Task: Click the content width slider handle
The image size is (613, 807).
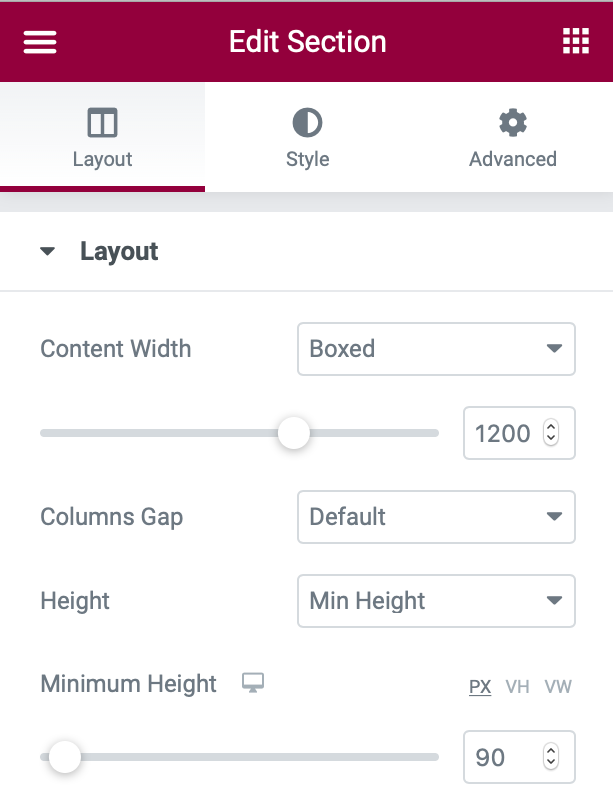Action: [294, 433]
